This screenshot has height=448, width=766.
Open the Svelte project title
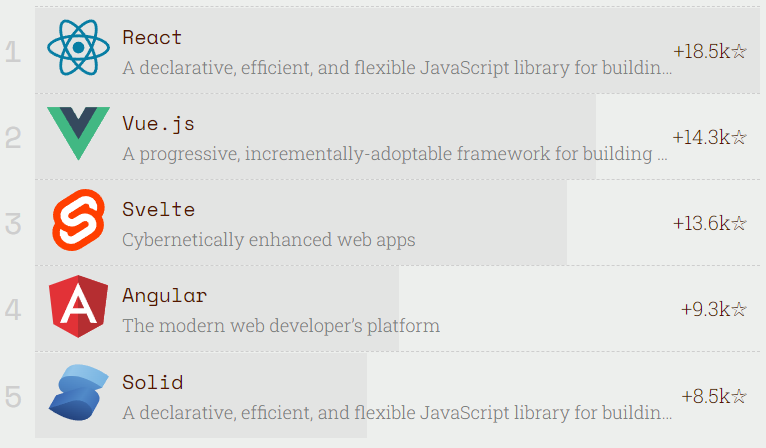pyautogui.click(x=158, y=210)
